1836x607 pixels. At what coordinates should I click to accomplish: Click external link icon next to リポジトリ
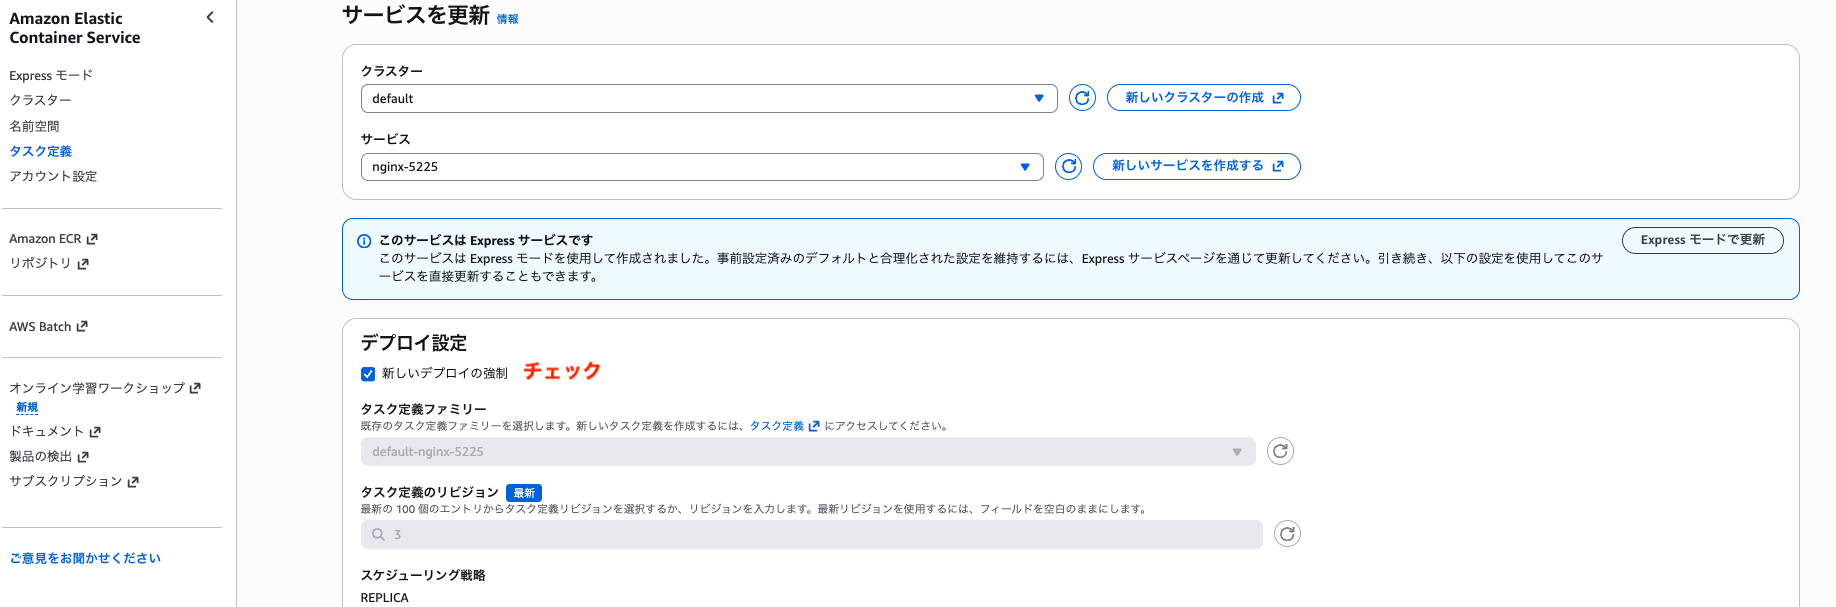pyautogui.click(x=83, y=264)
